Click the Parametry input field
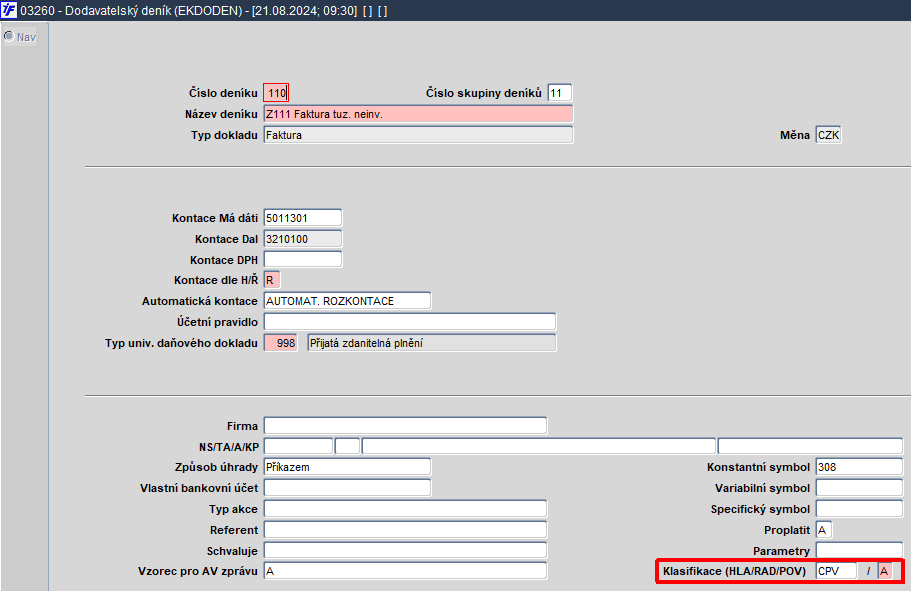The height and width of the screenshot is (591, 911). pos(859,550)
